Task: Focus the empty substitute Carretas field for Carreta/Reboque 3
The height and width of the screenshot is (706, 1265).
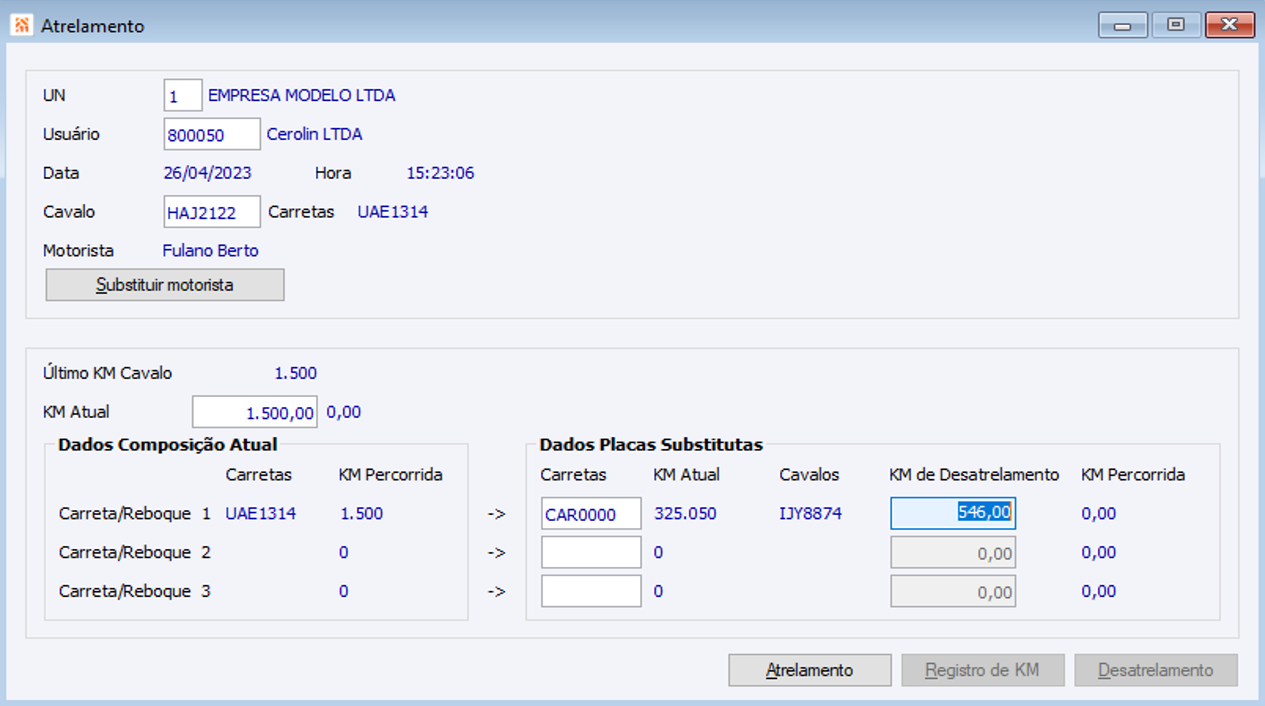Action: [591, 591]
